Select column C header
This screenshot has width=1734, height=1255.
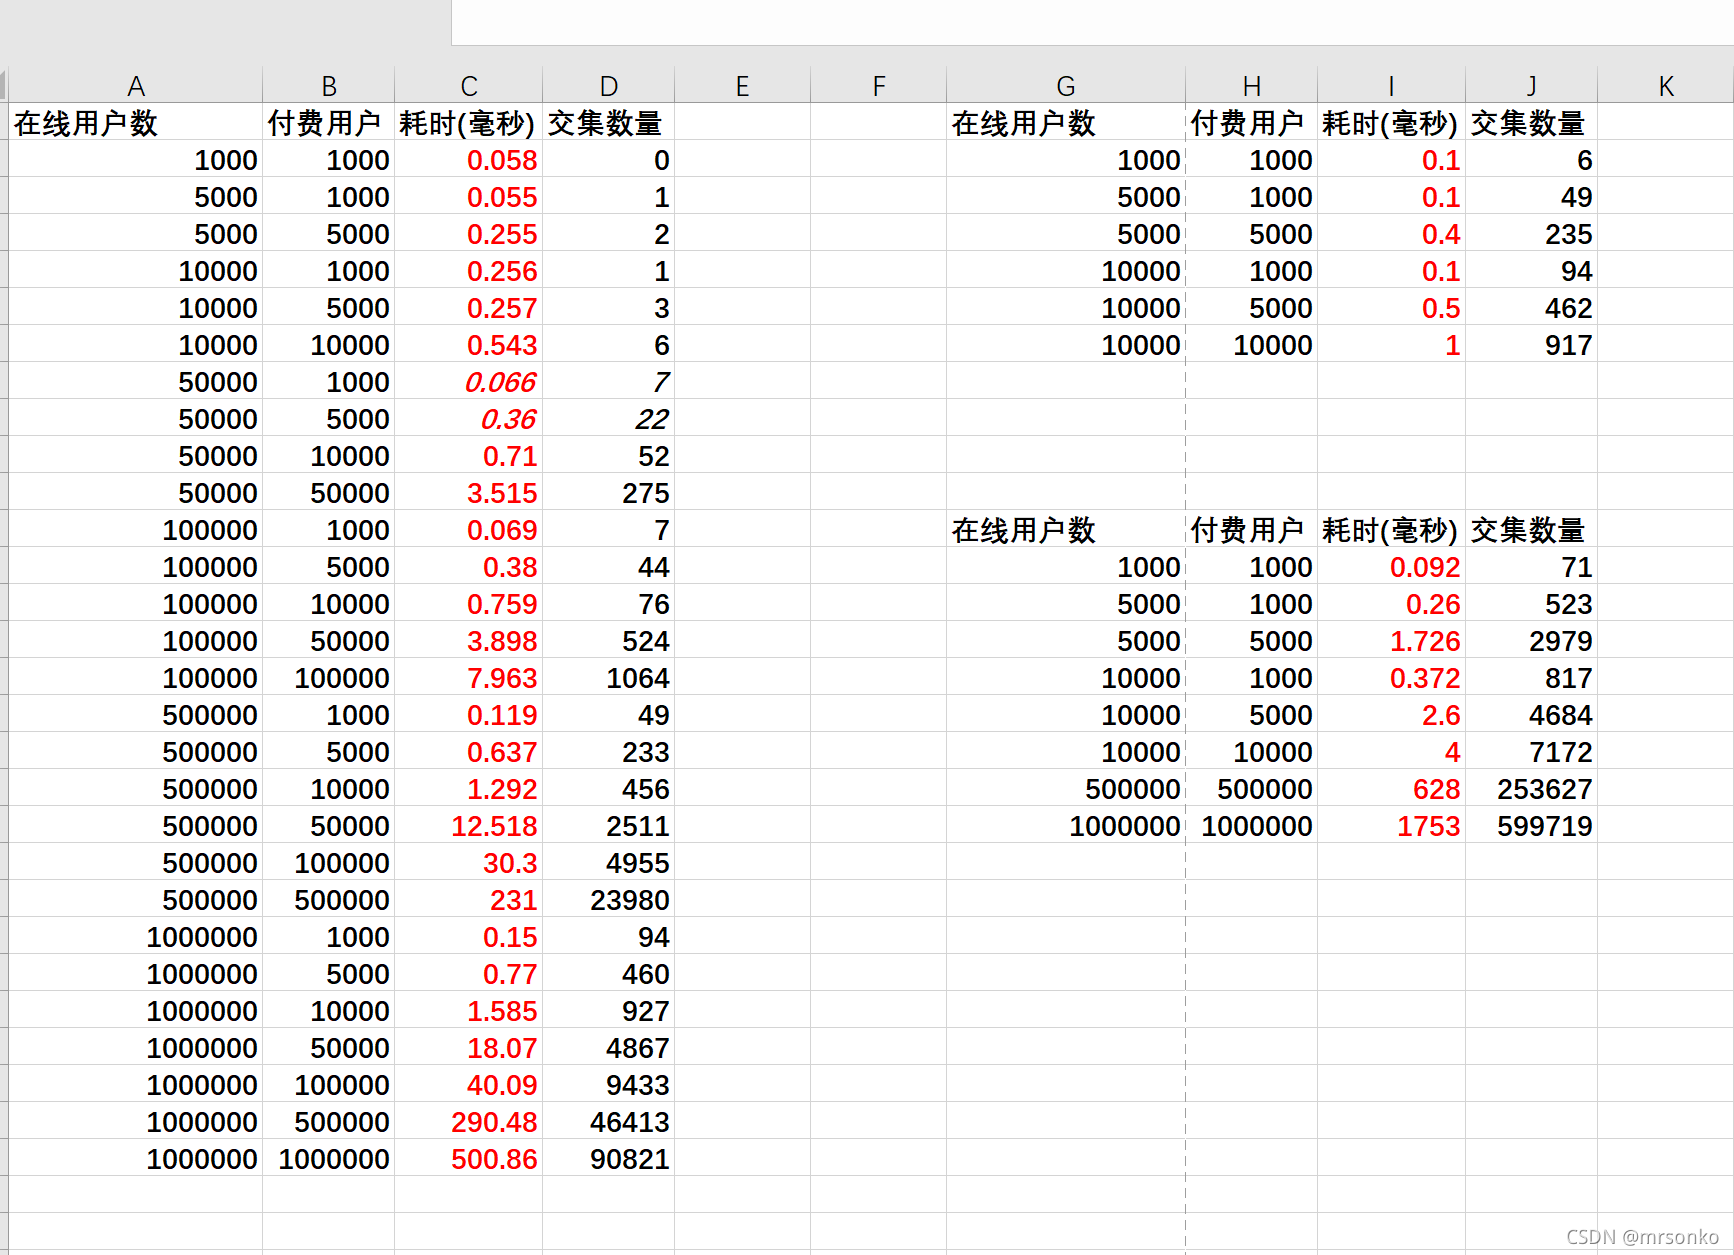(x=469, y=86)
